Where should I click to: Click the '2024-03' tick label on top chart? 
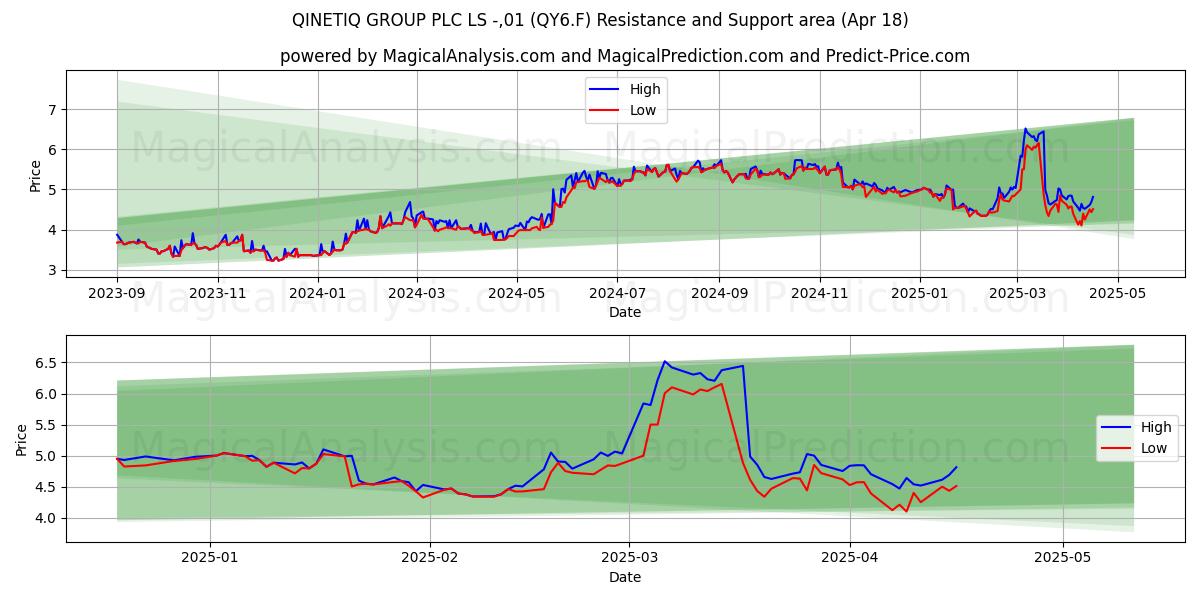(416, 293)
